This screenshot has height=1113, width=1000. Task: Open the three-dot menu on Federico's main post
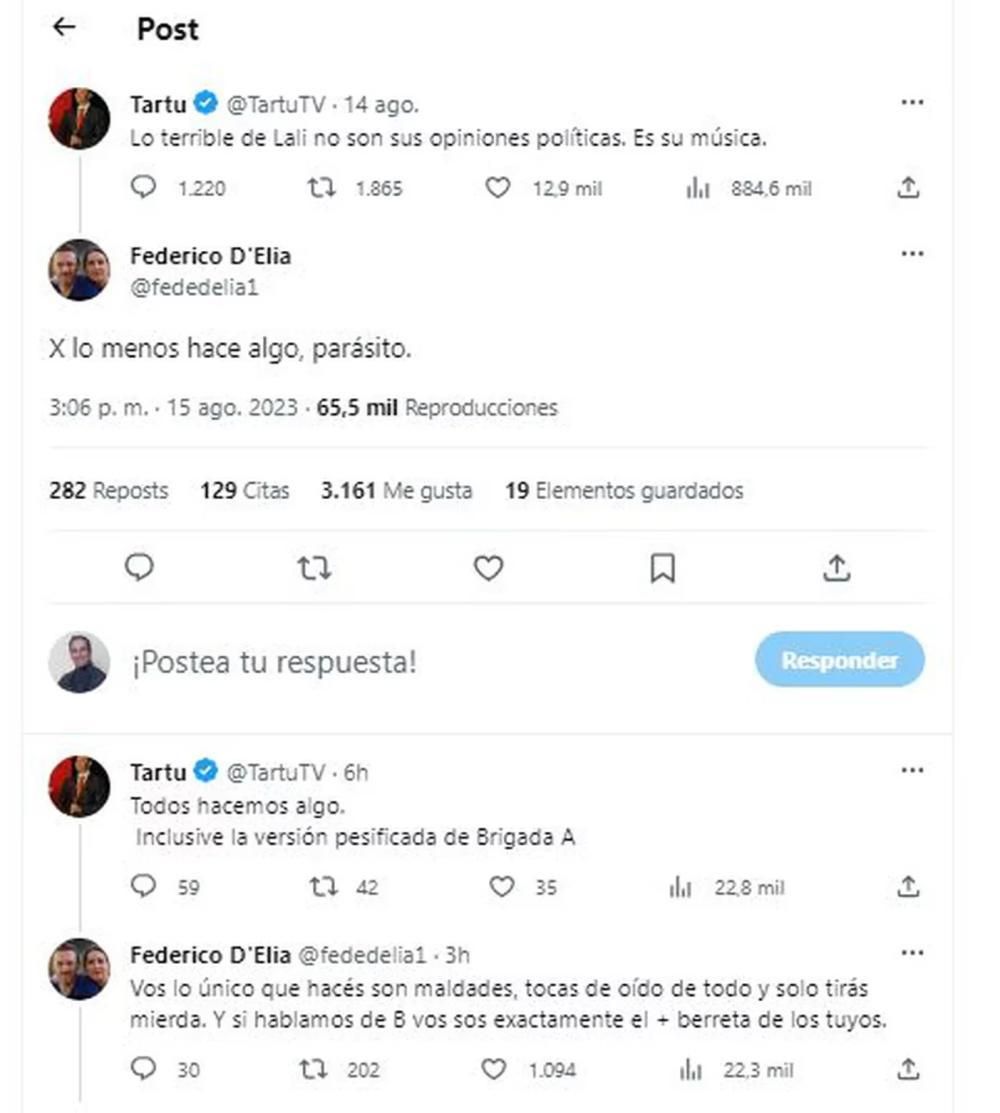click(911, 255)
